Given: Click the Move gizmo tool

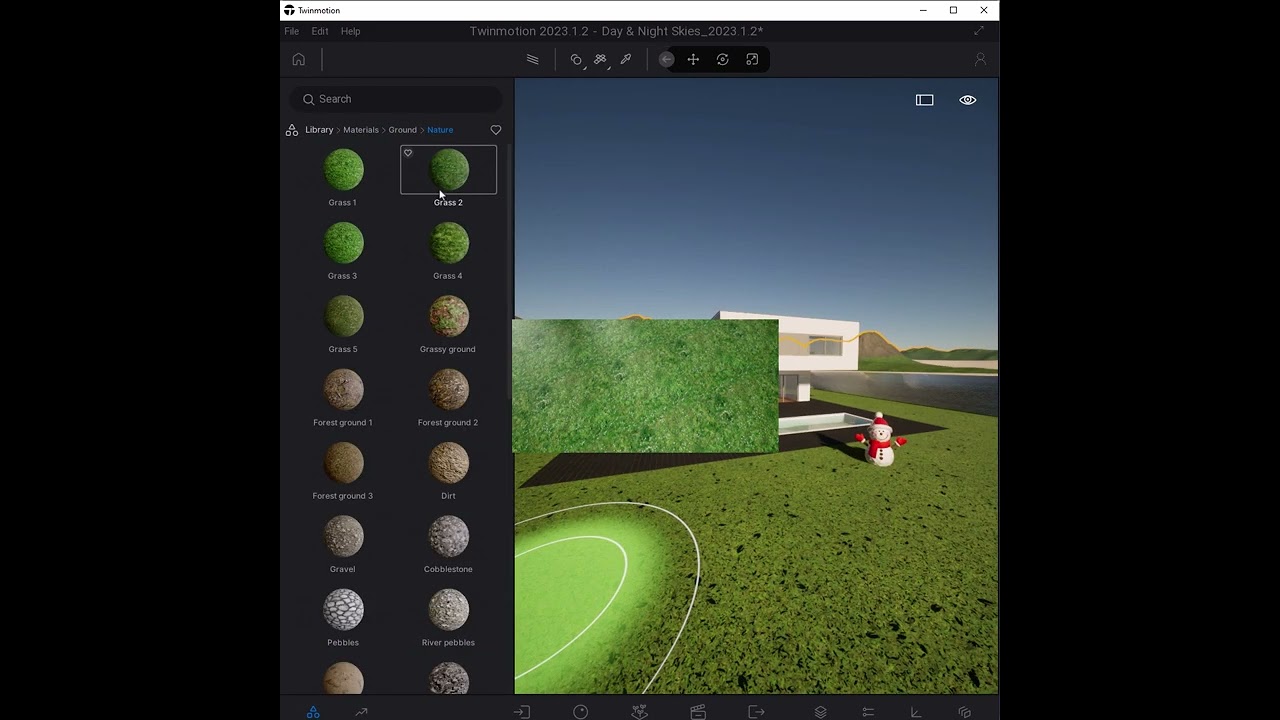Looking at the screenshot, I should pos(693,59).
